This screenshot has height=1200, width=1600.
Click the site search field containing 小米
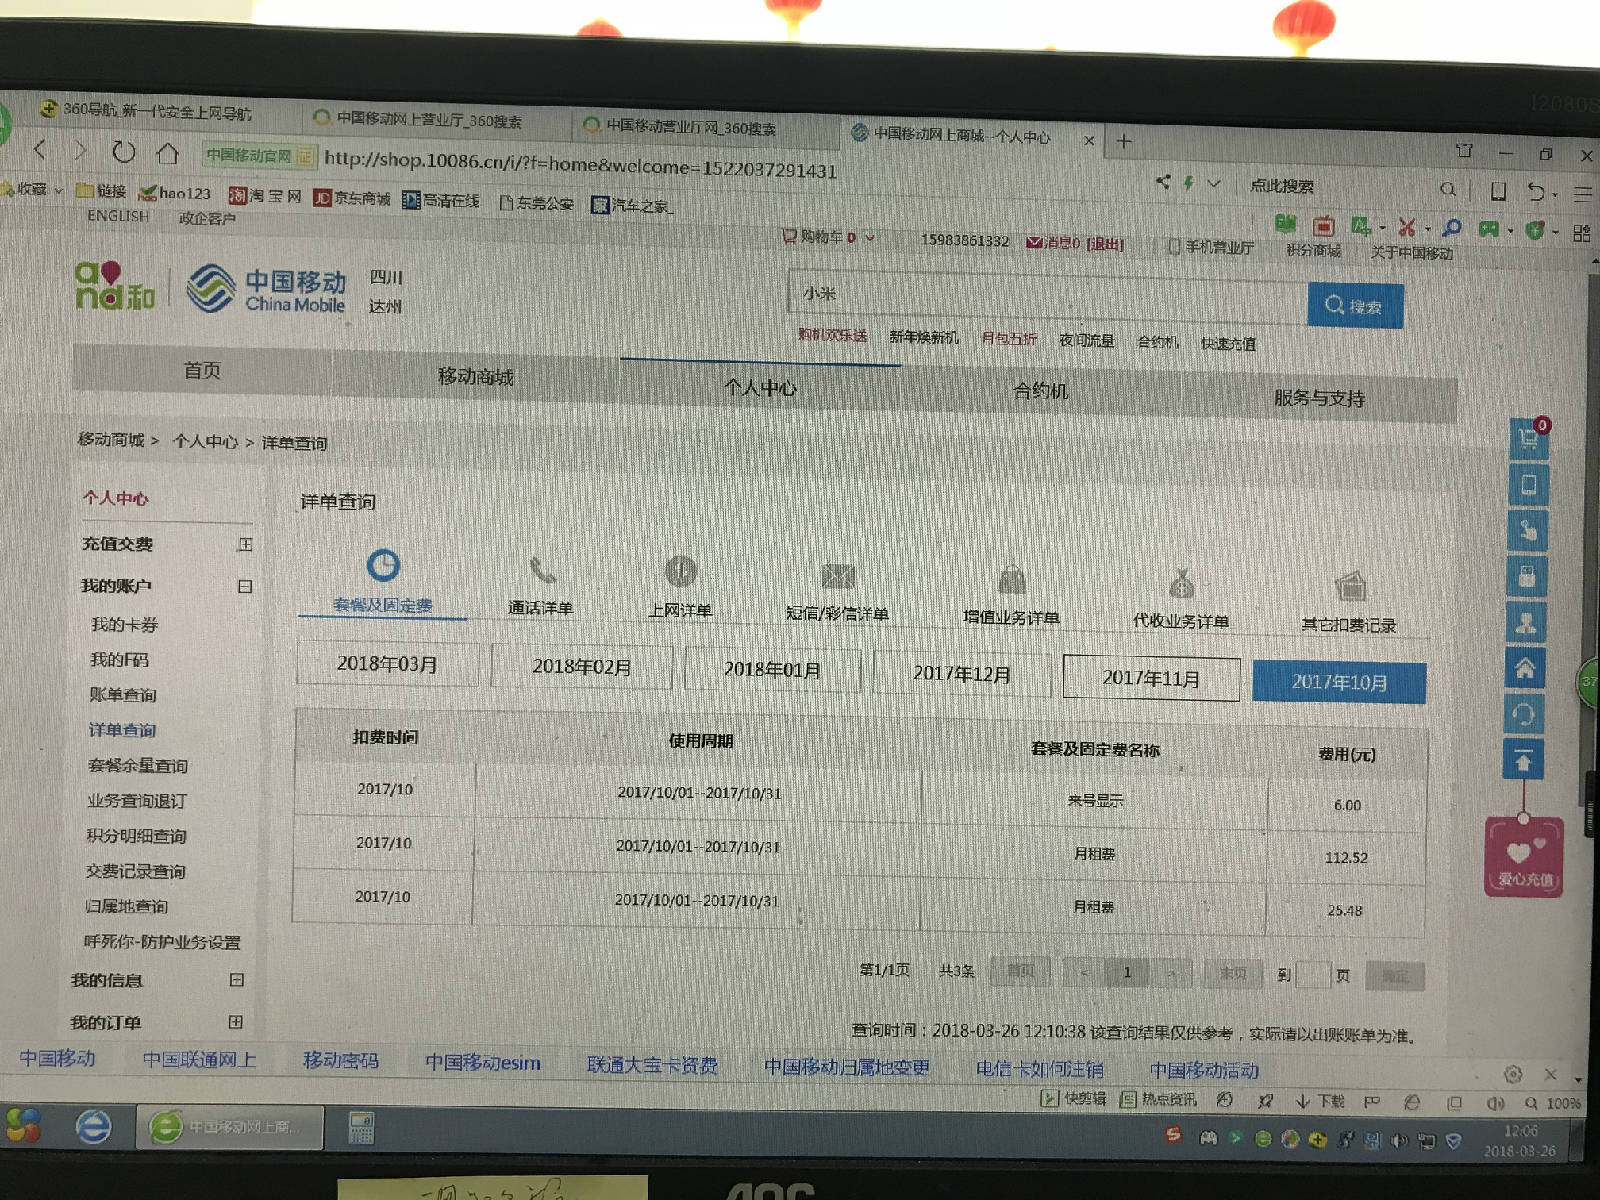pos(1047,297)
